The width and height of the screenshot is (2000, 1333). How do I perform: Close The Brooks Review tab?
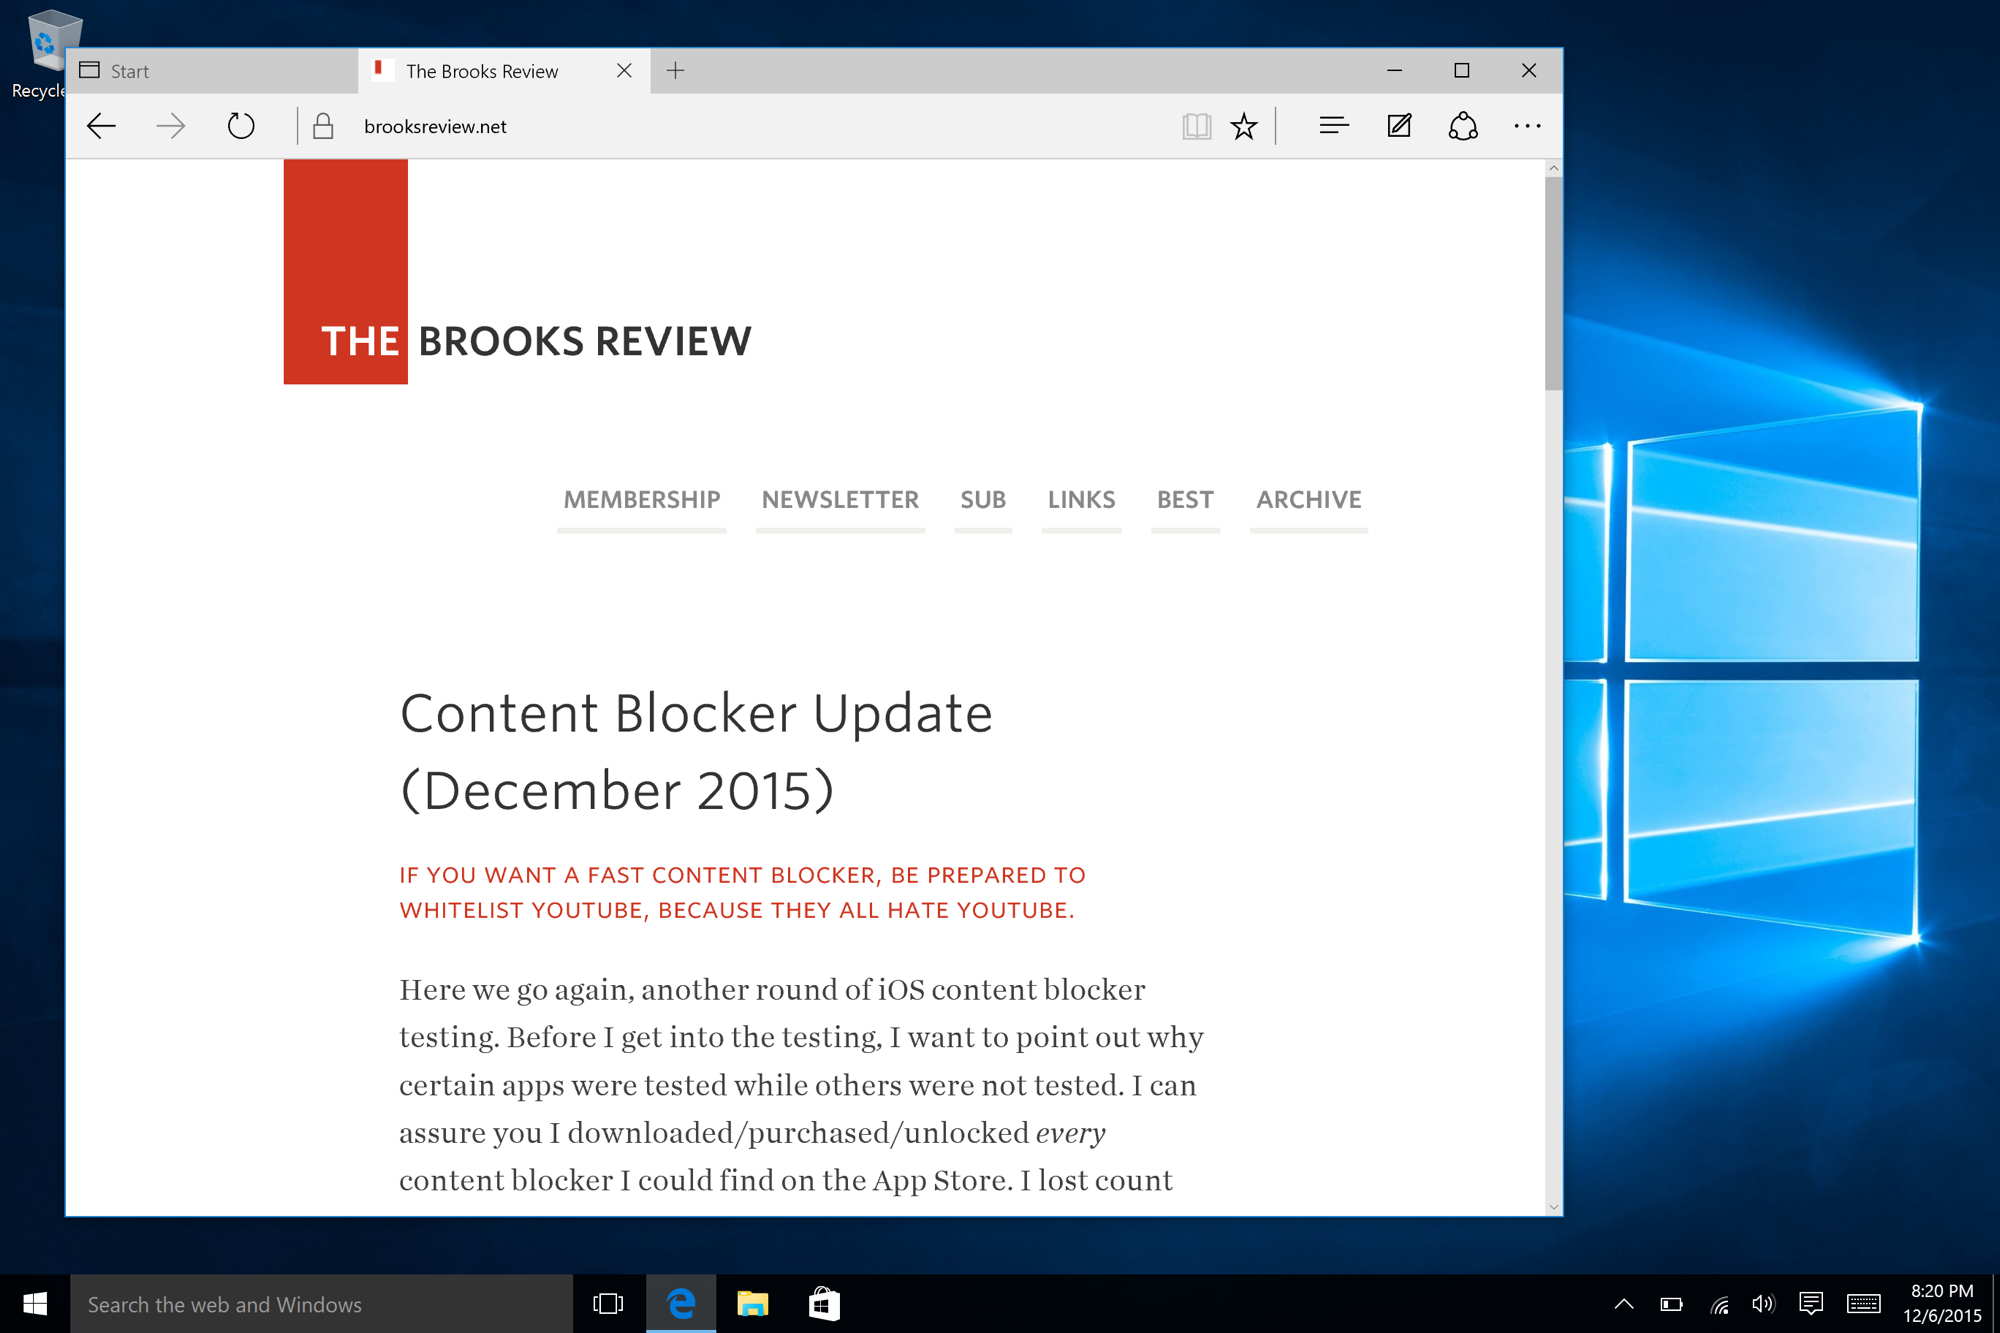(x=624, y=70)
